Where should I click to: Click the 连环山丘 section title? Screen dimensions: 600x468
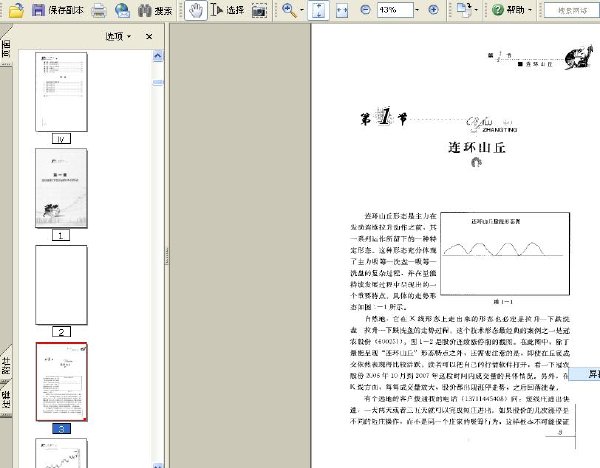tap(476, 147)
